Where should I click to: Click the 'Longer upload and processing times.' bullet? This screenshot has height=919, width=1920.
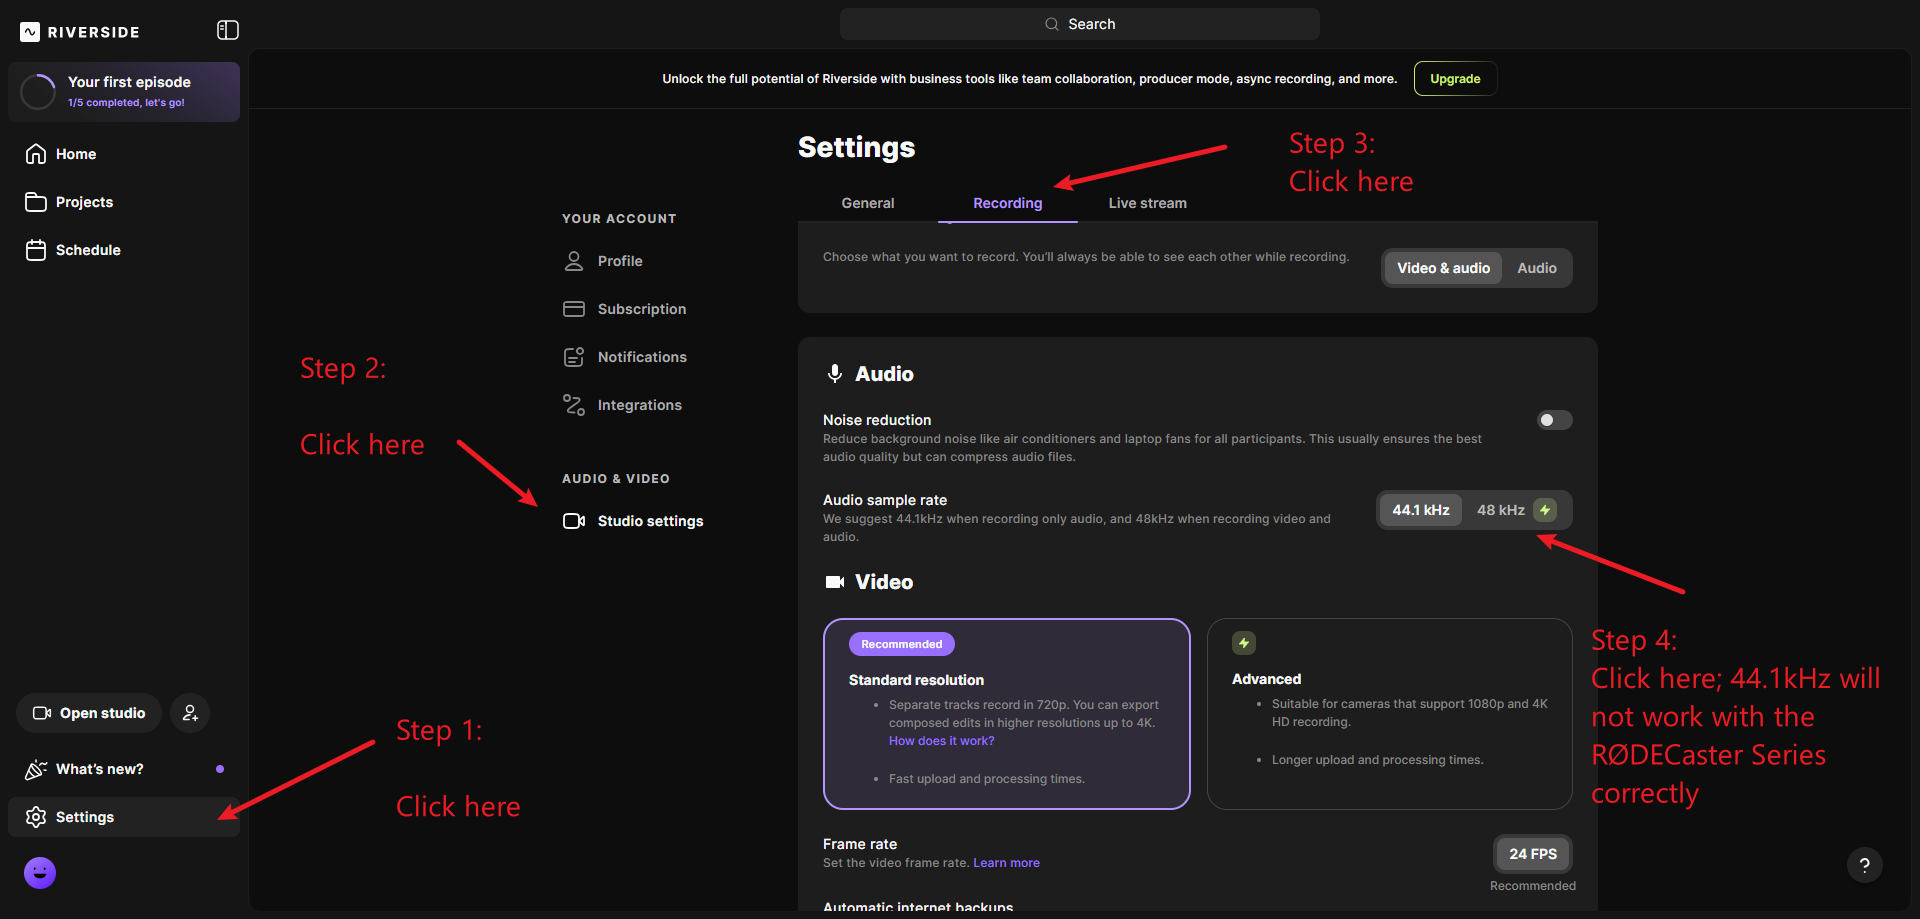coord(1378,760)
